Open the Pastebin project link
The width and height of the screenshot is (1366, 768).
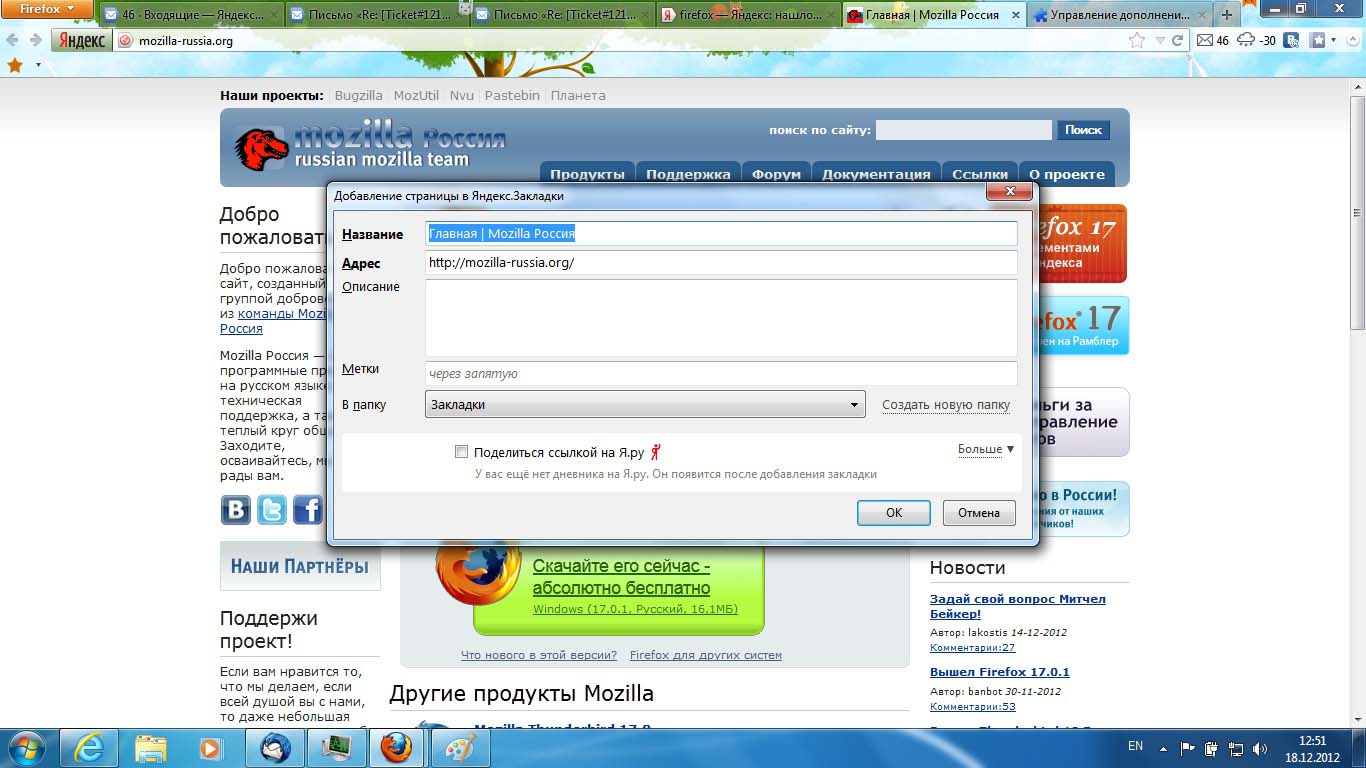pyautogui.click(x=512, y=95)
